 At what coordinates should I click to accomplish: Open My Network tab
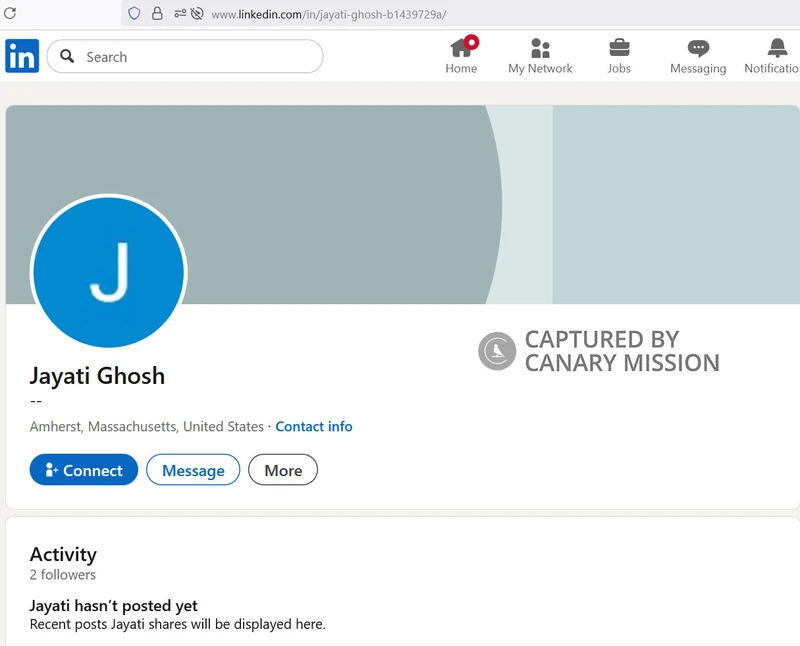pos(540,56)
